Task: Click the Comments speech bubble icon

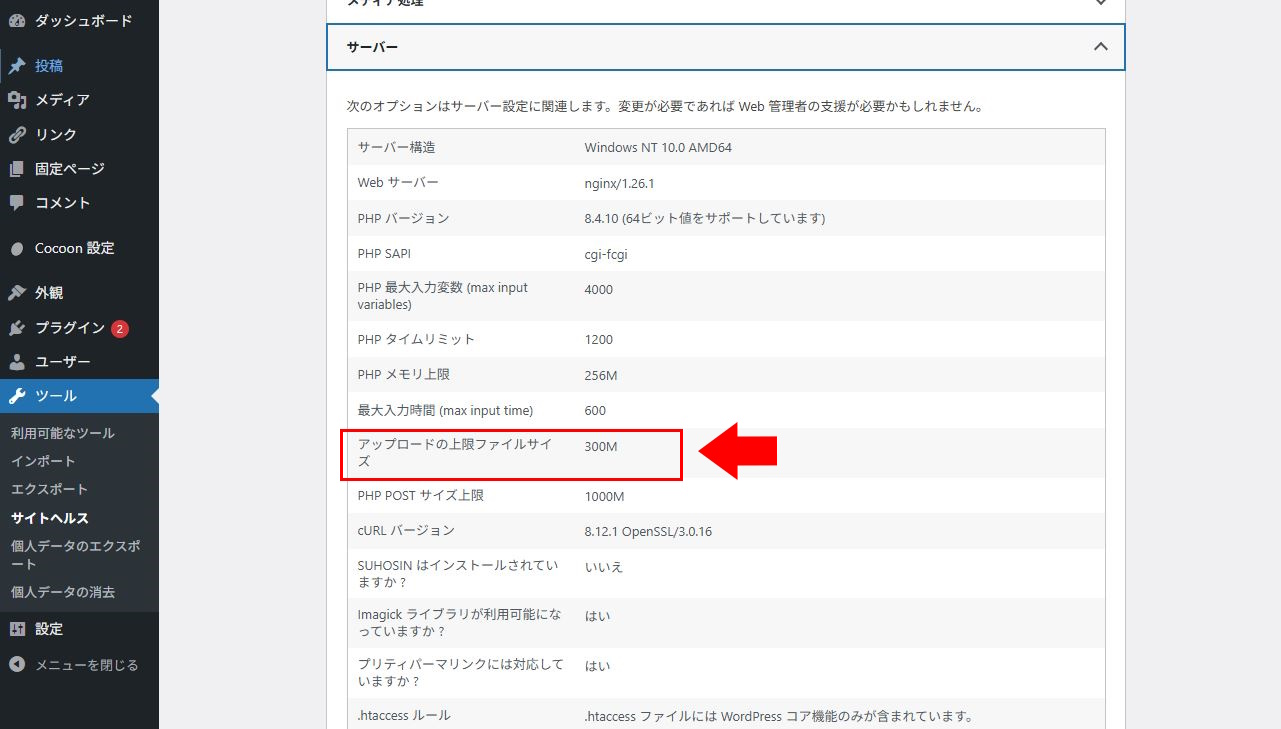Action: click(17, 203)
